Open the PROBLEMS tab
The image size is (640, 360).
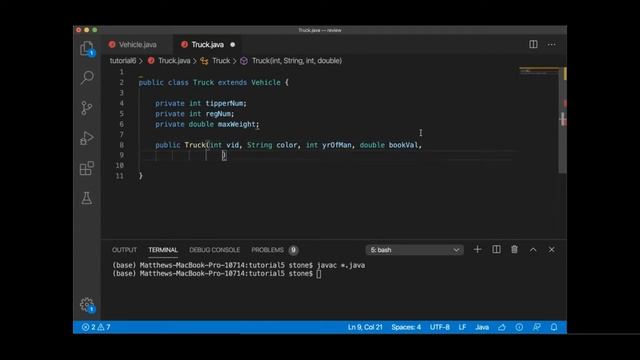[x=267, y=250]
